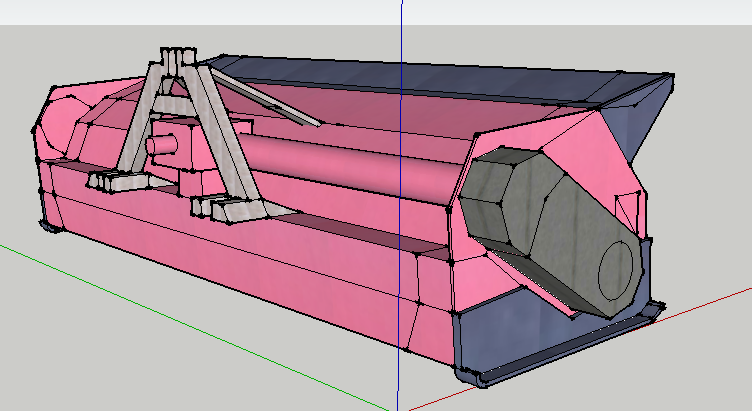
Task: Pick the short pink cylinder stub near the hitch
Action: coord(162,145)
